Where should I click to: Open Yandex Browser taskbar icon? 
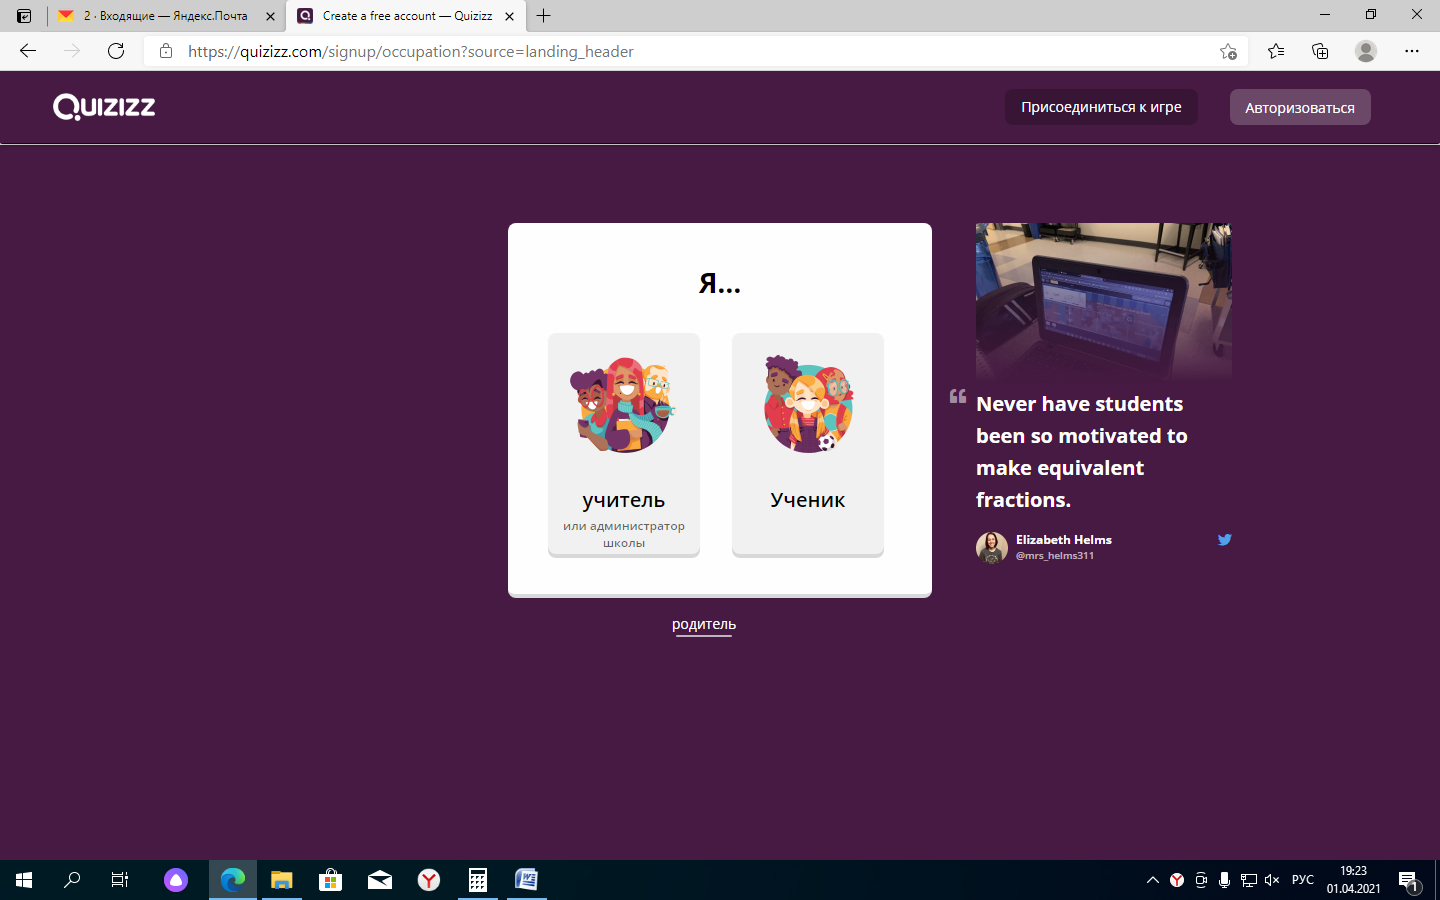click(x=429, y=880)
